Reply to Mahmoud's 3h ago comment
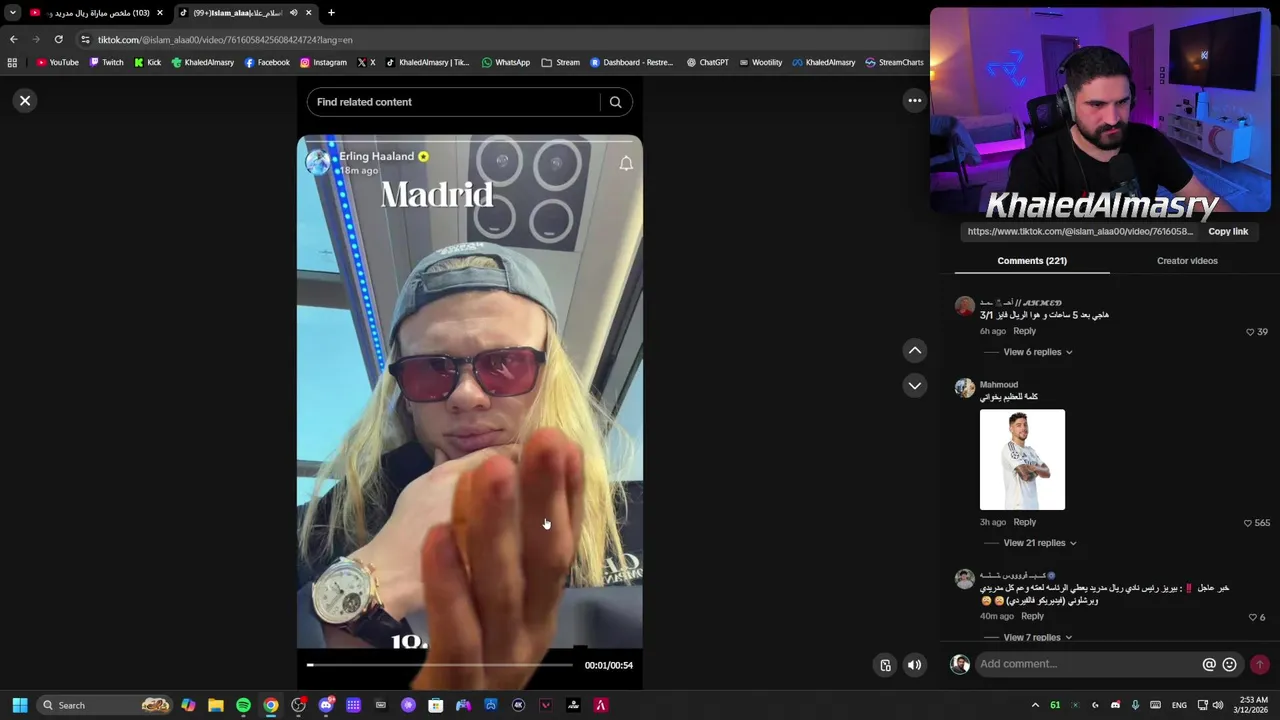This screenshot has width=1280, height=720. tap(1024, 522)
